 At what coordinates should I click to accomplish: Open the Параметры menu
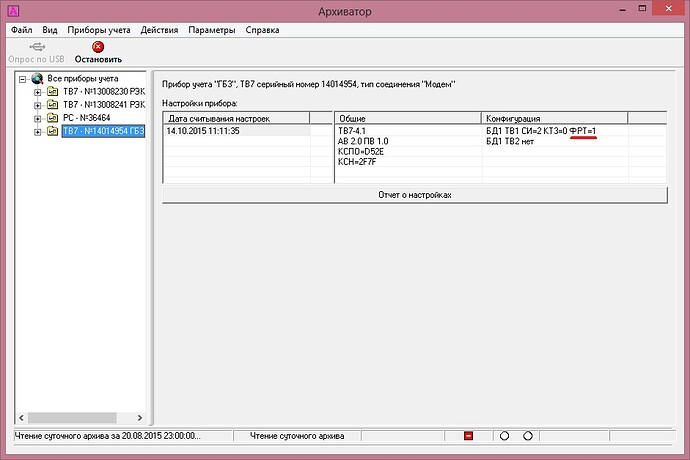click(212, 30)
